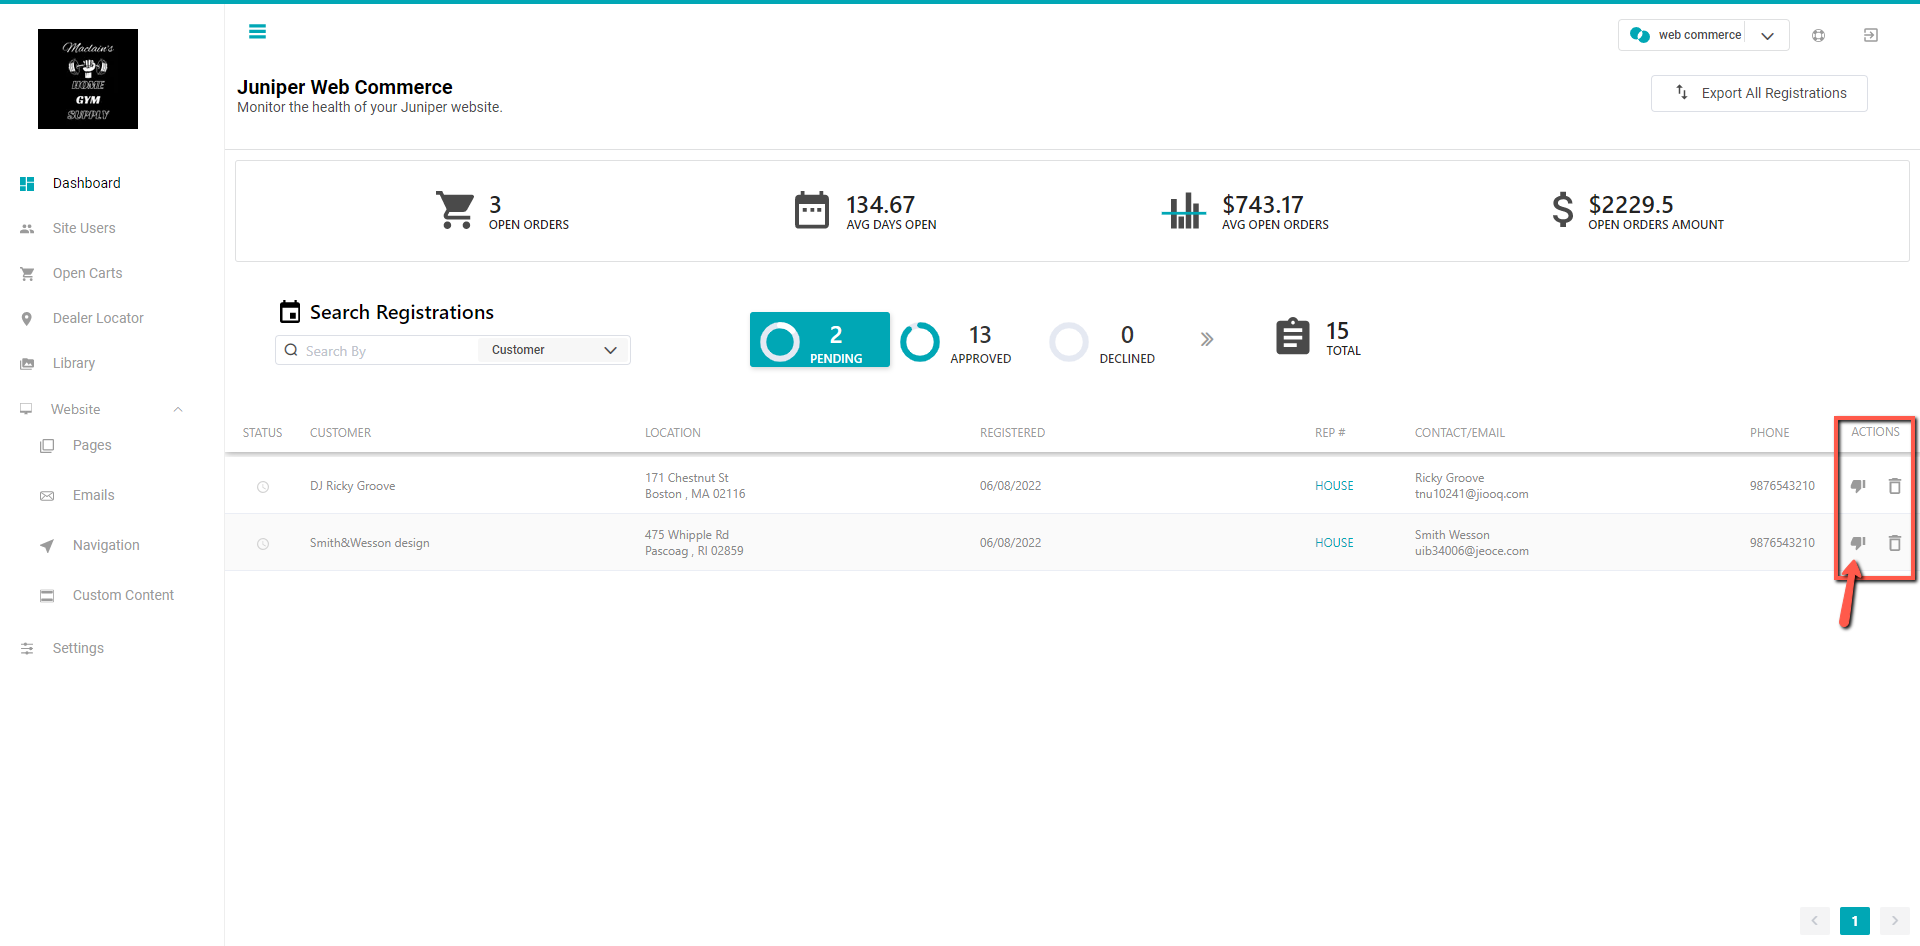Click the Search By input field
Viewport: 1920px width, 946px height.
click(x=380, y=350)
